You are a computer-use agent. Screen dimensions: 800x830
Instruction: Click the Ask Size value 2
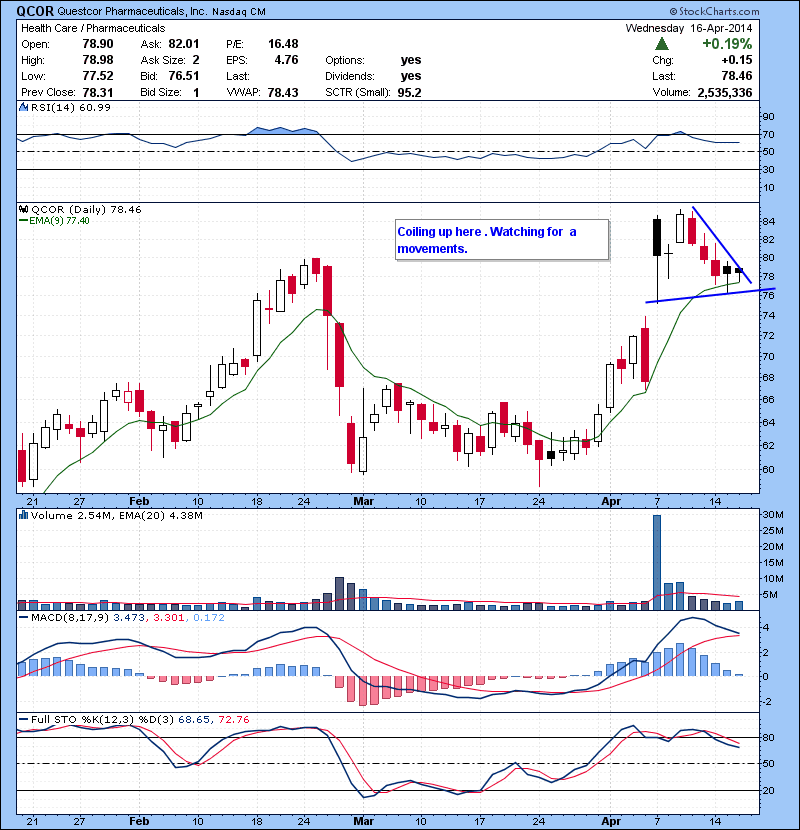pyautogui.click(x=196, y=60)
